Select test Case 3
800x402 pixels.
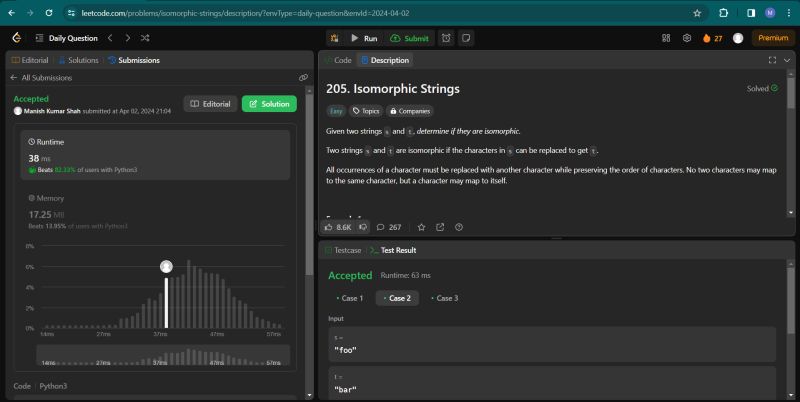(445, 298)
